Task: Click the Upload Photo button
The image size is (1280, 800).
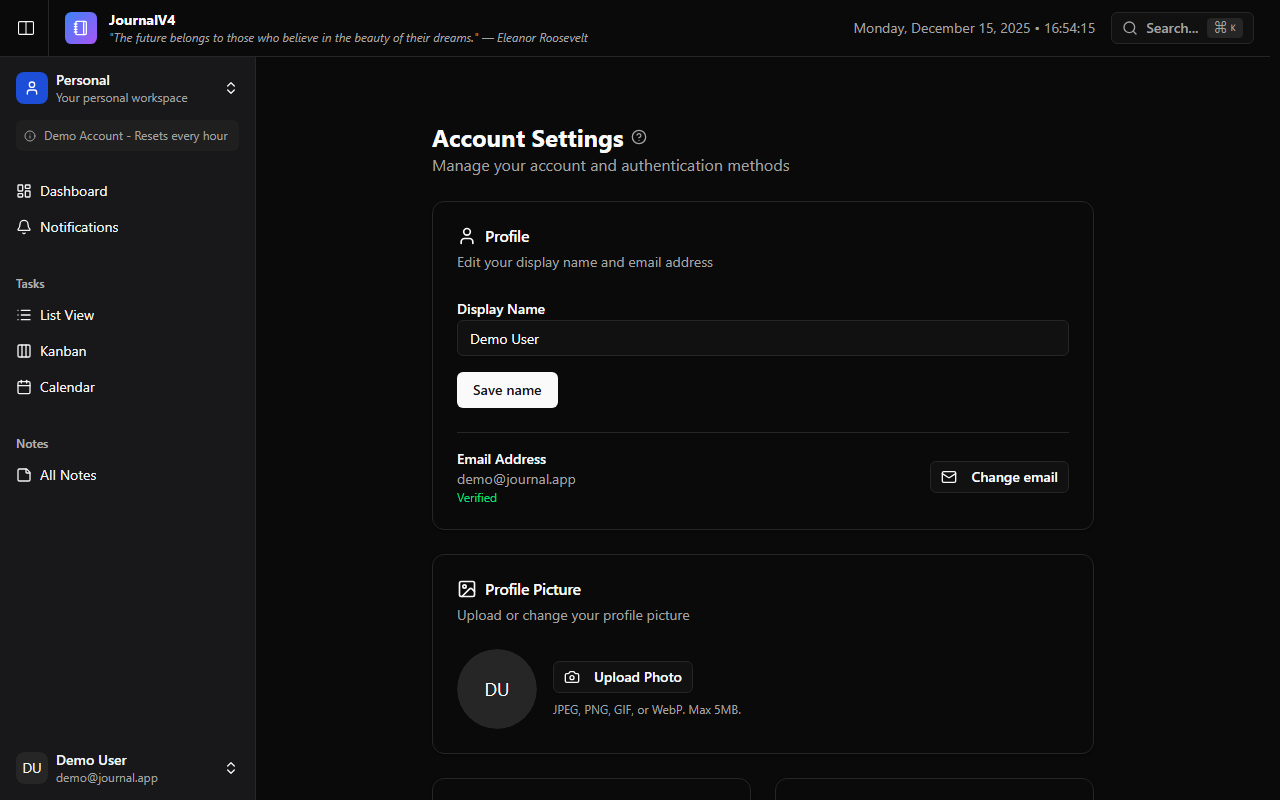Action: (622, 677)
